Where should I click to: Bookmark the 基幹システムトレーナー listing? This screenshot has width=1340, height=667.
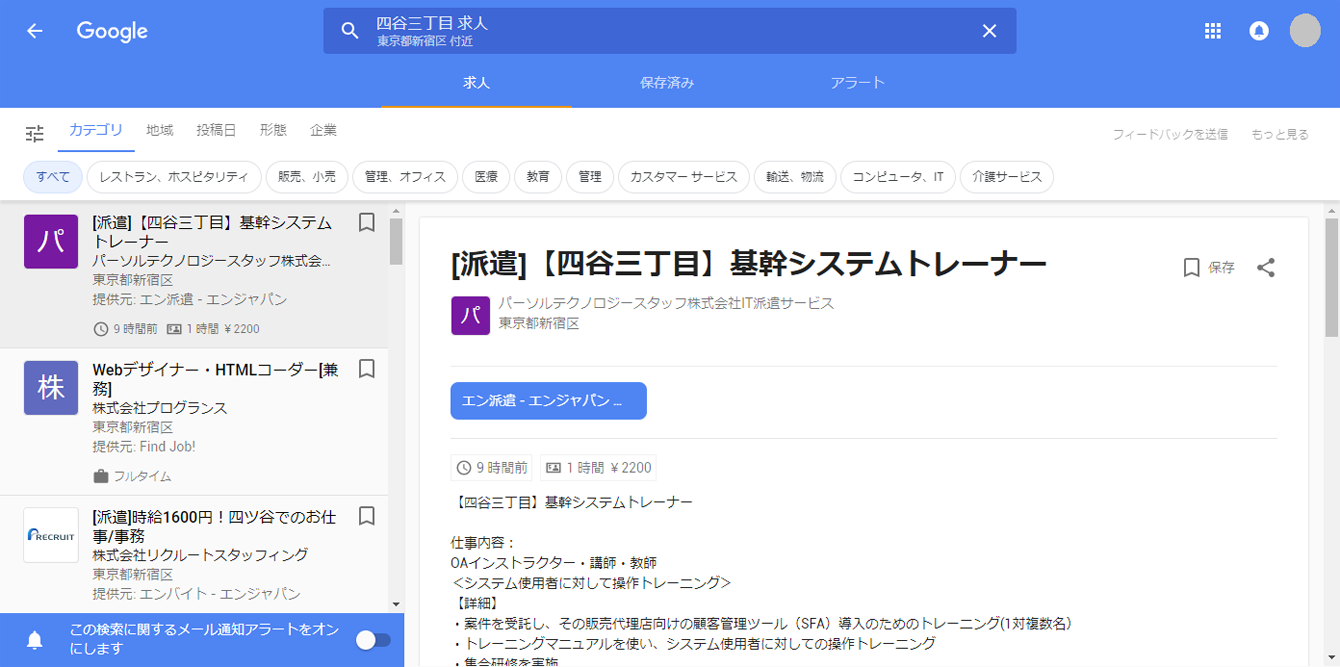pyautogui.click(x=367, y=222)
